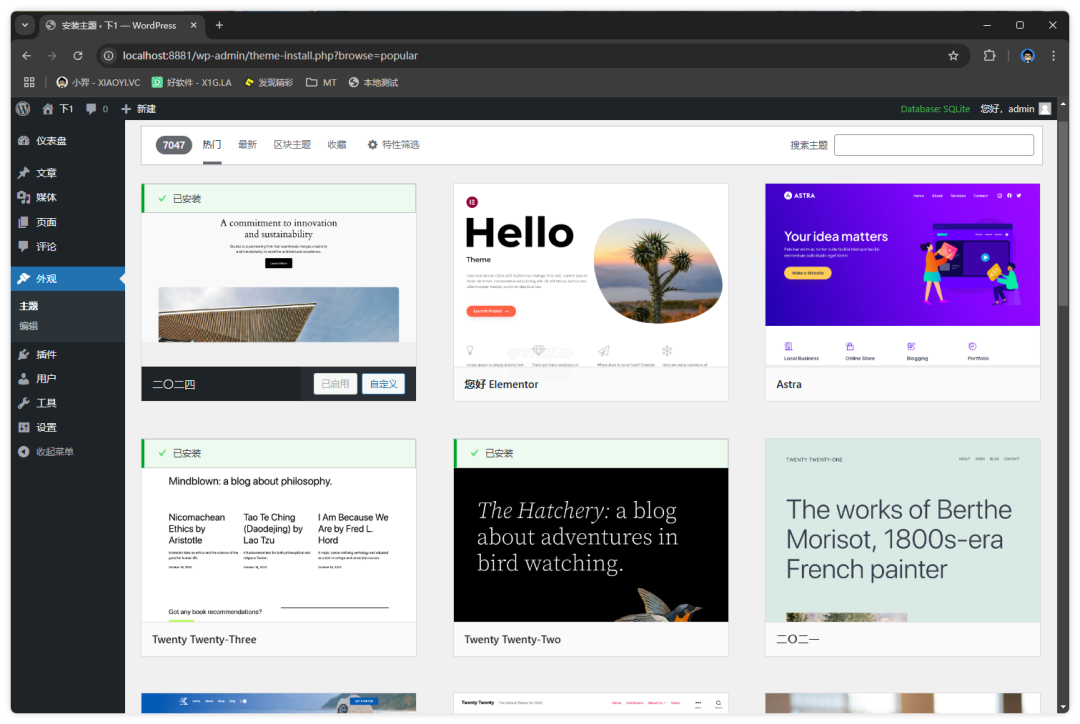Open 文章 posts menu in sidebar

(68, 173)
